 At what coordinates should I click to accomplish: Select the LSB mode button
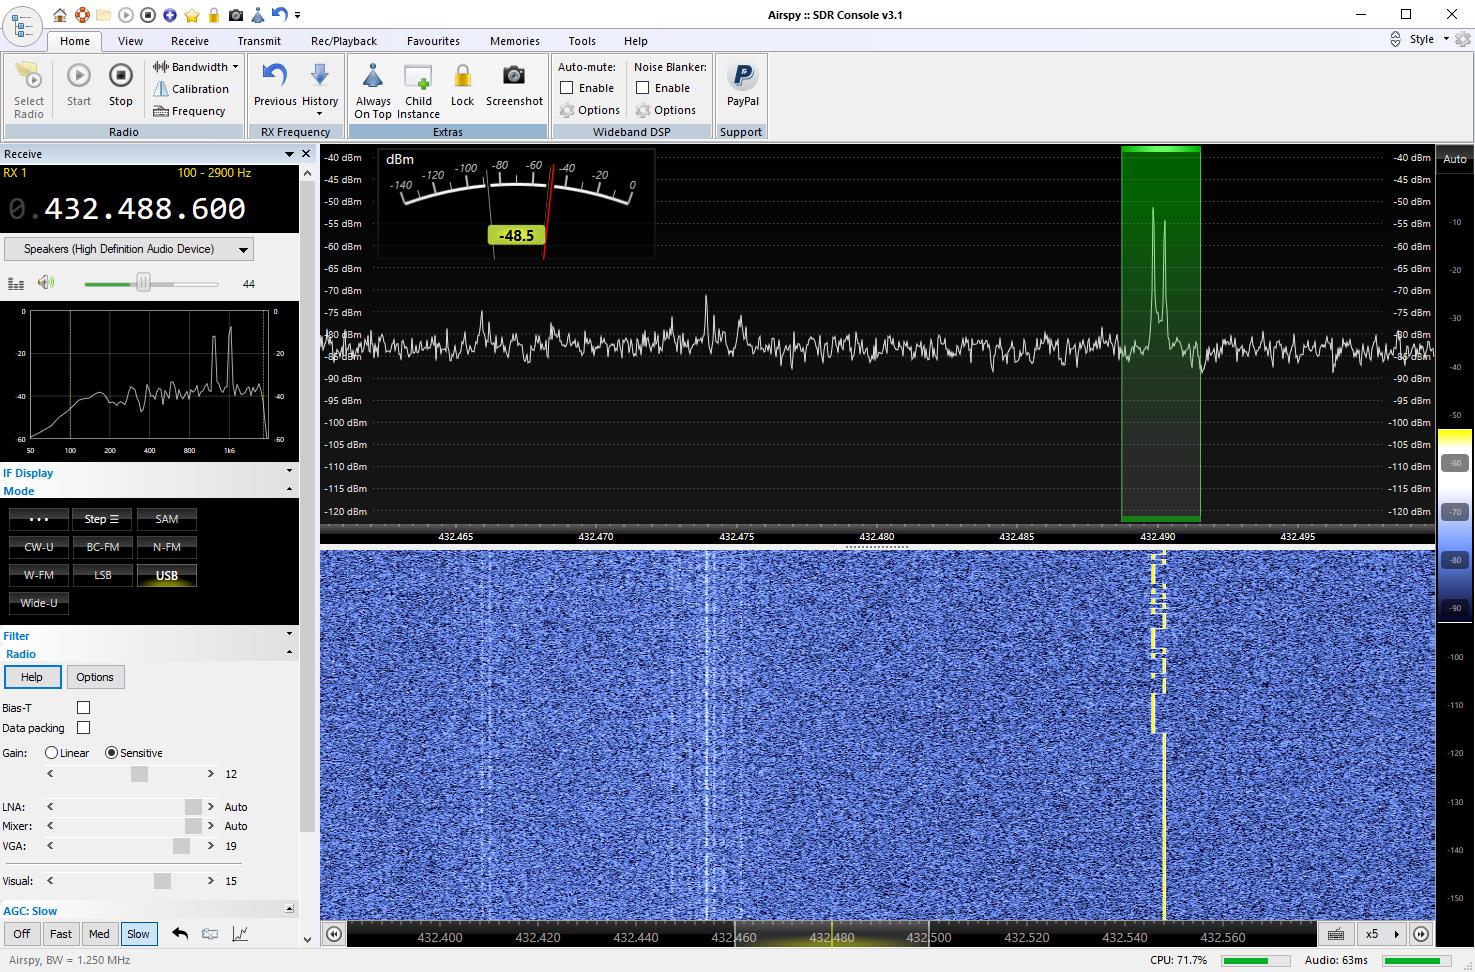[102, 575]
